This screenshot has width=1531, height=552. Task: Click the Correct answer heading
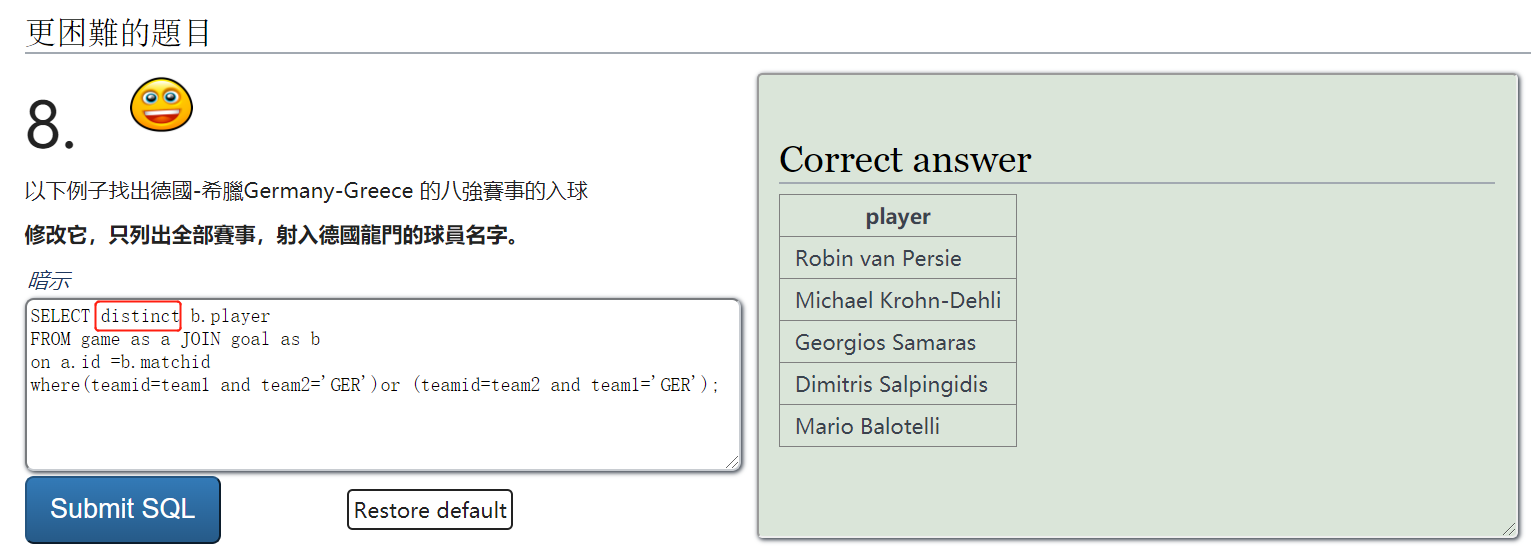(905, 160)
